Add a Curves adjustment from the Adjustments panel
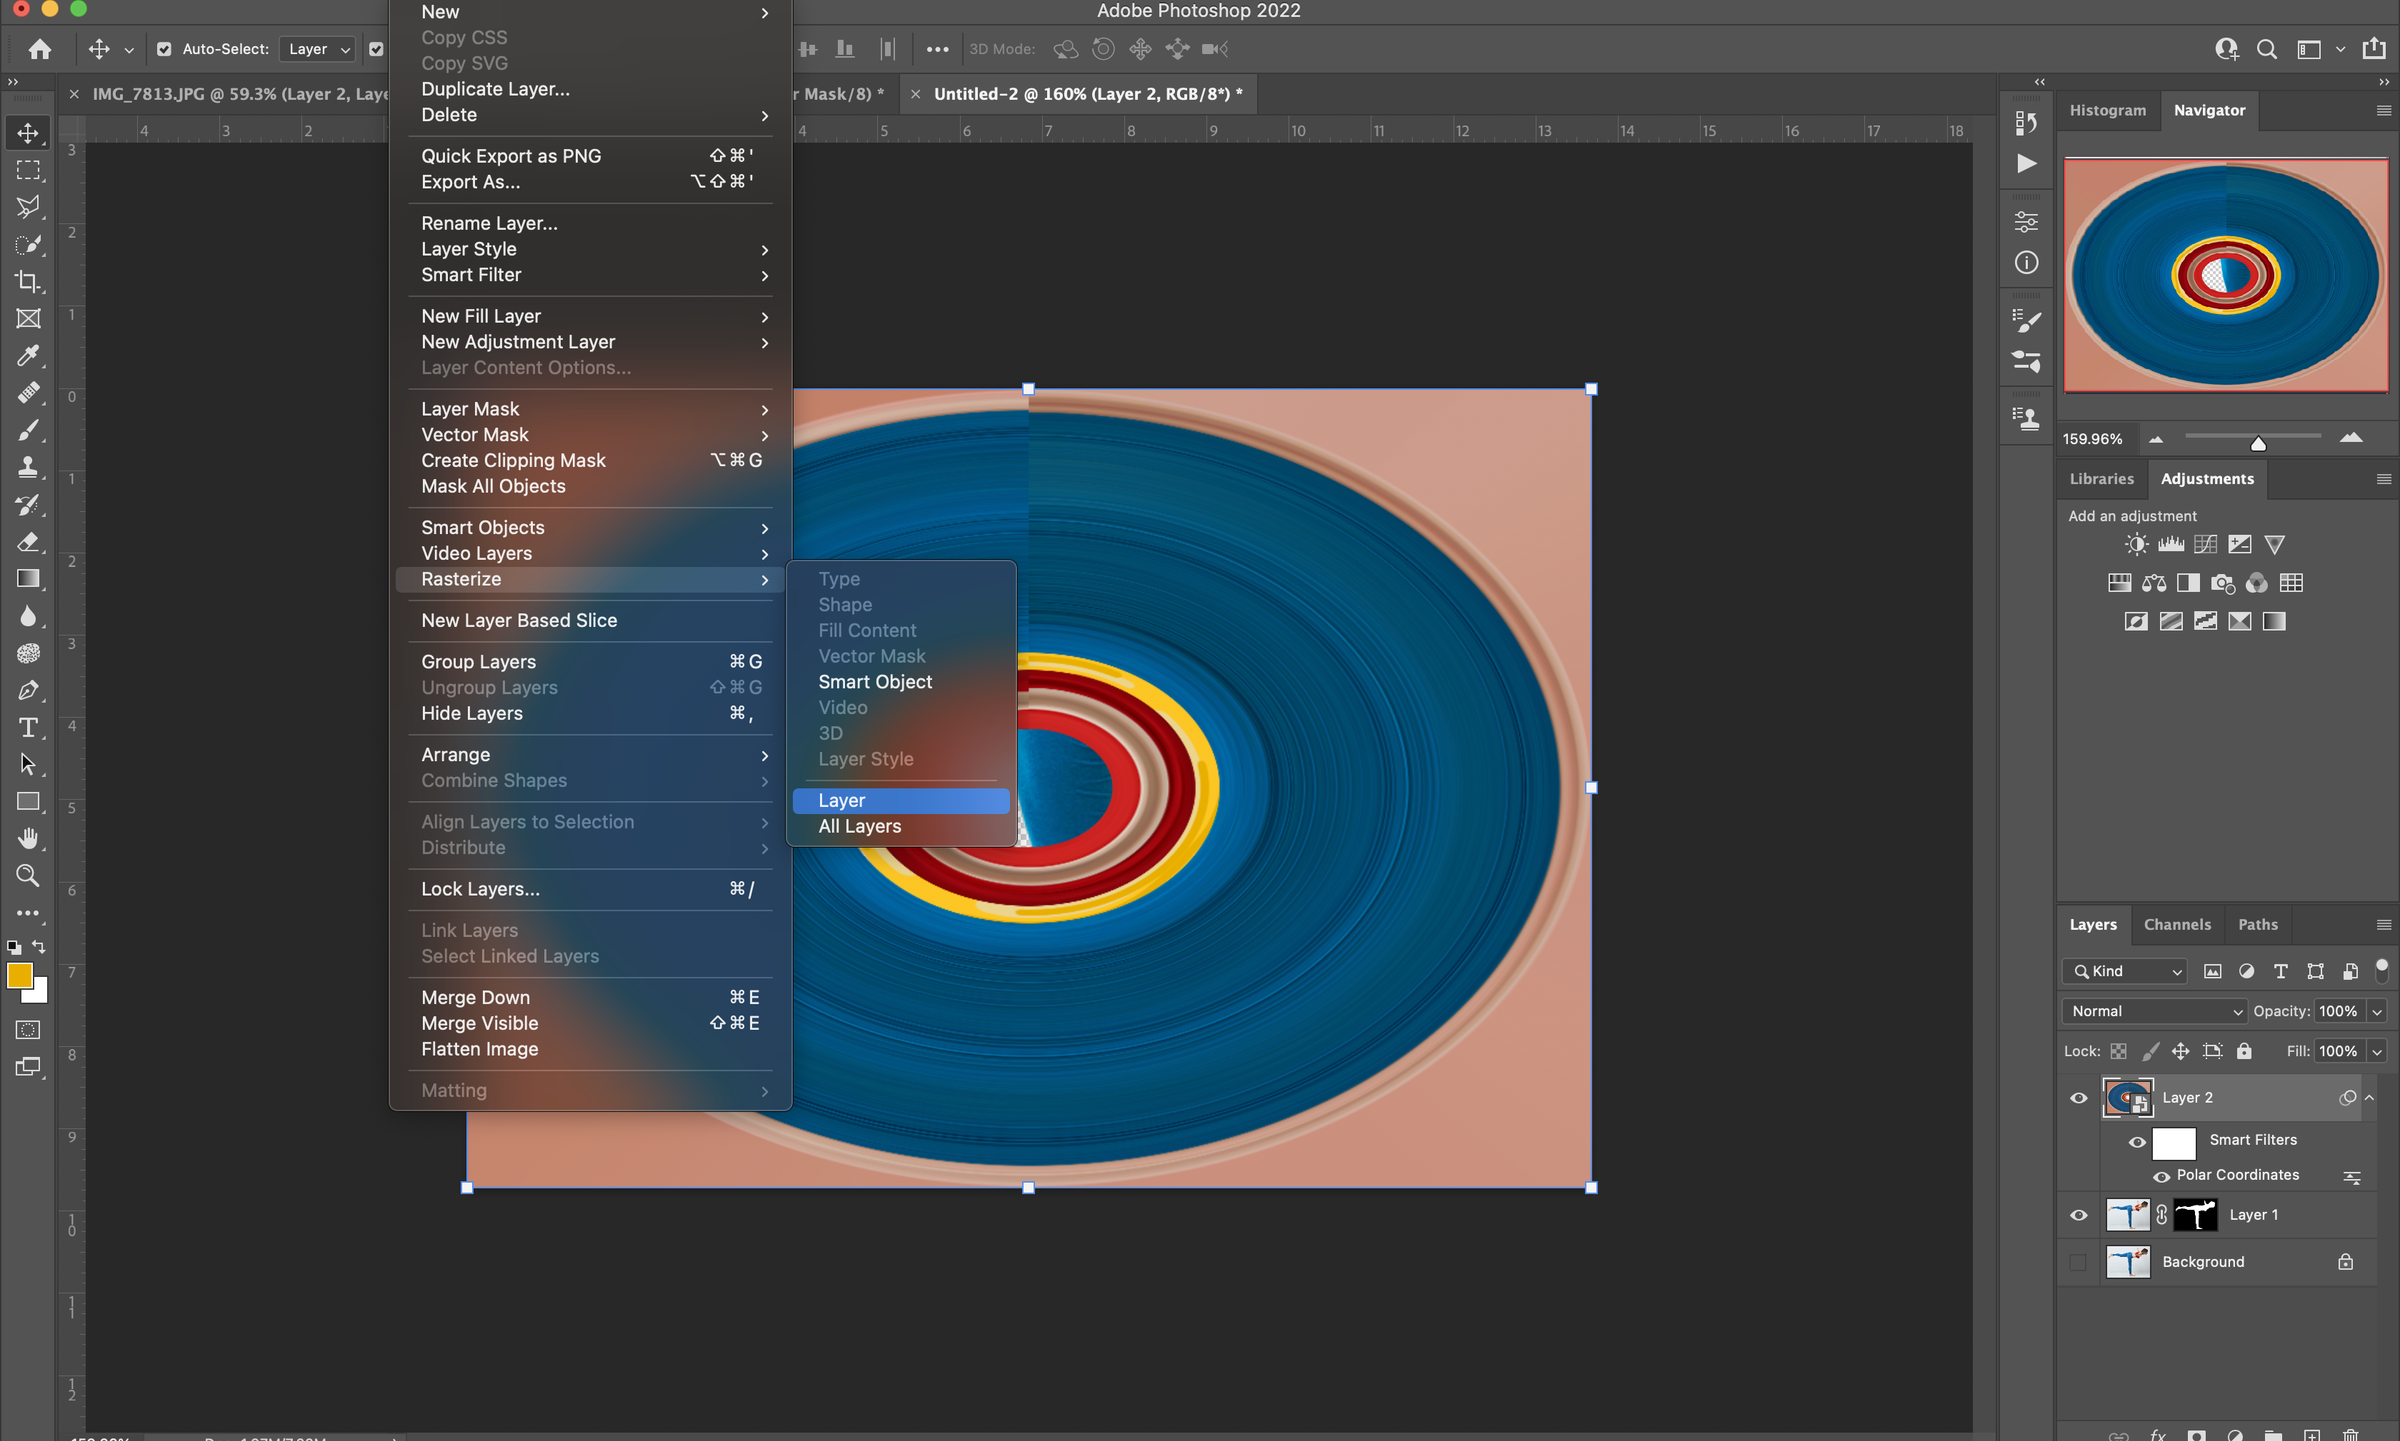 2205,544
